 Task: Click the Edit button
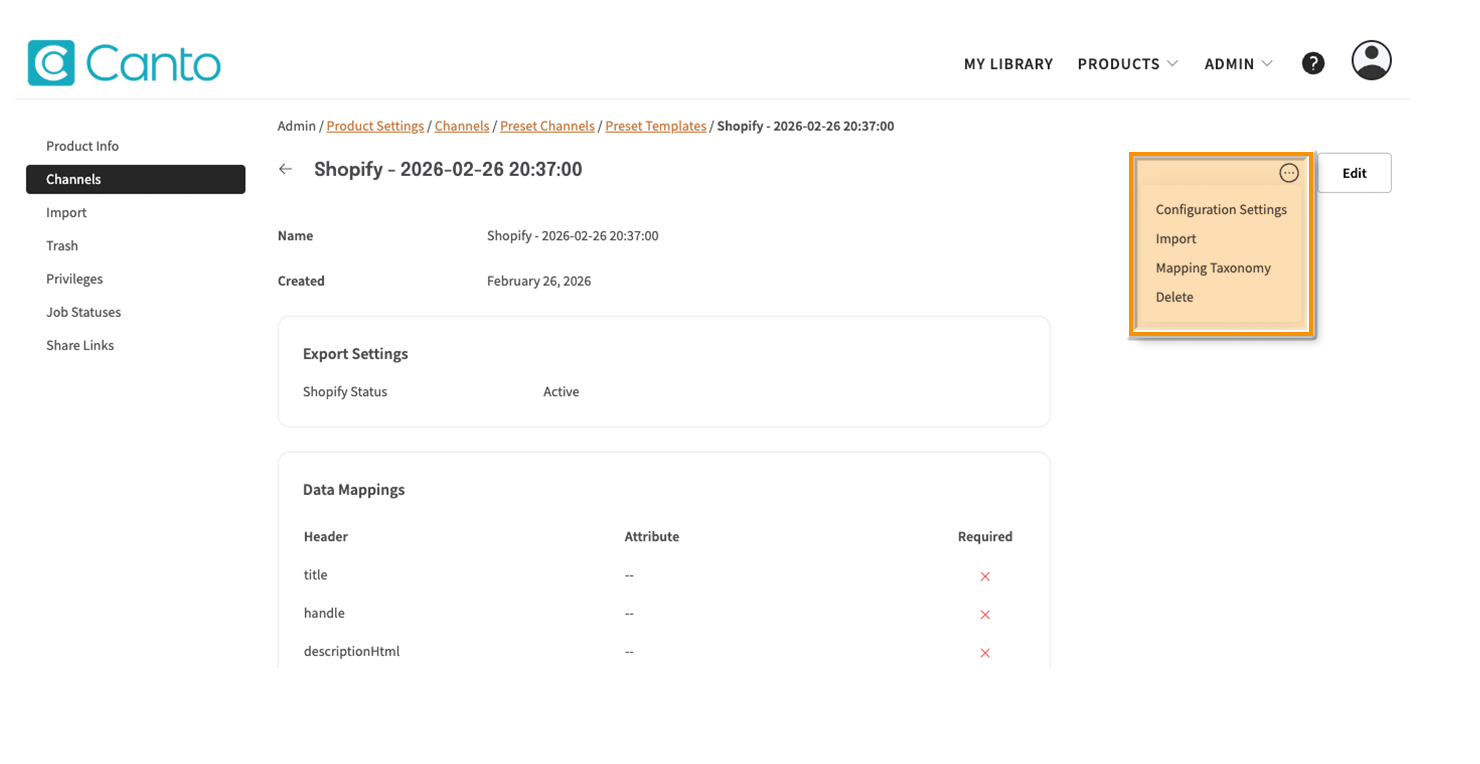point(1354,173)
